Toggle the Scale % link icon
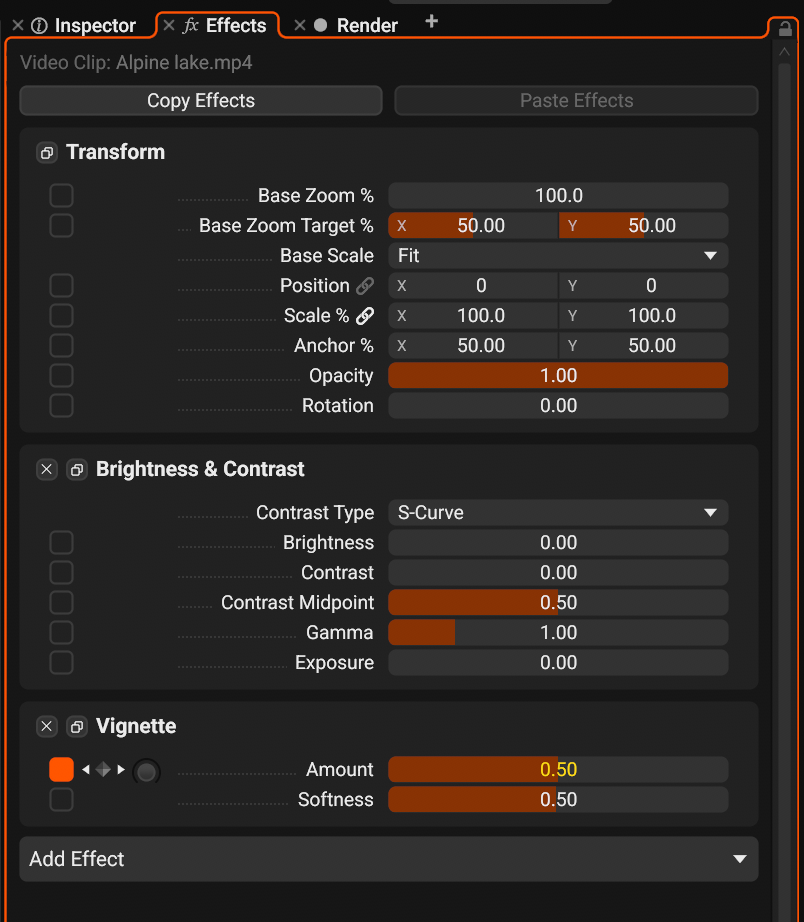Image resolution: width=804 pixels, height=922 pixels. (365, 316)
